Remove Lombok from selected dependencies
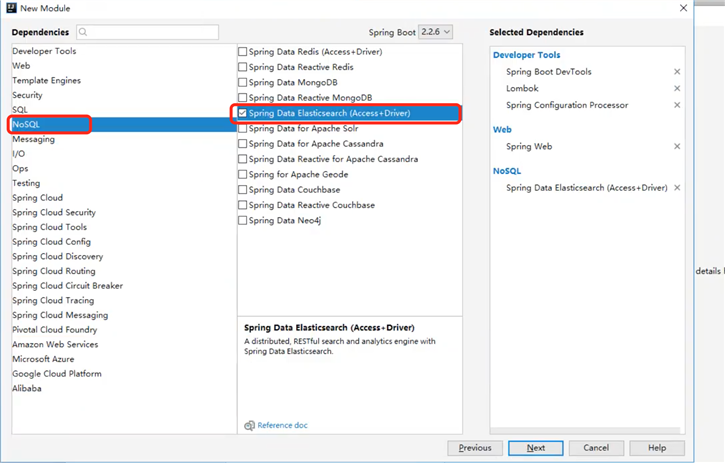 pyautogui.click(x=677, y=88)
